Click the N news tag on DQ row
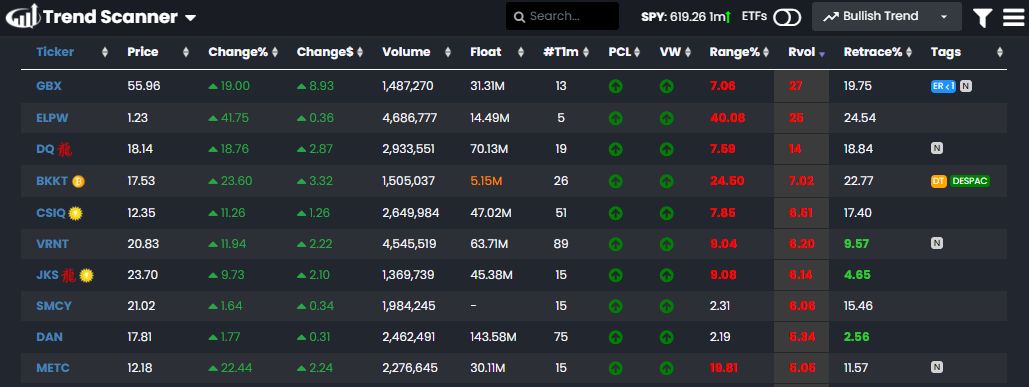The image size is (1029, 387). [x=936, y=149]
